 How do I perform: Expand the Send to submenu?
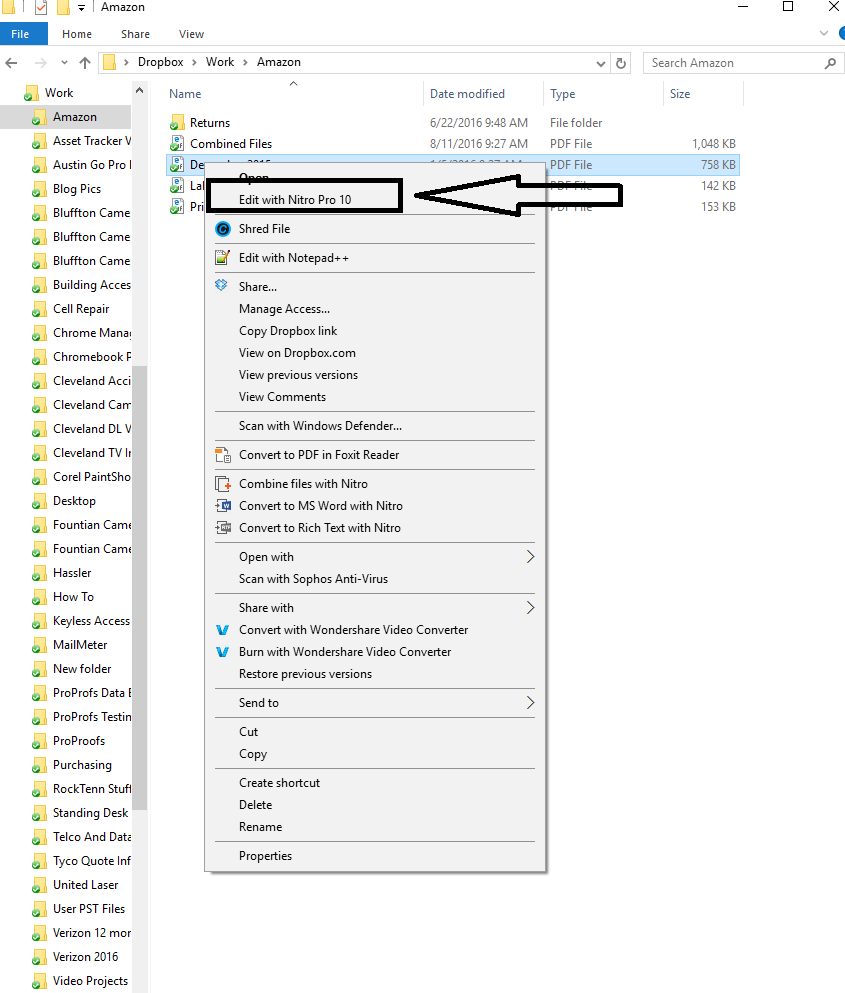coord(375,703)
